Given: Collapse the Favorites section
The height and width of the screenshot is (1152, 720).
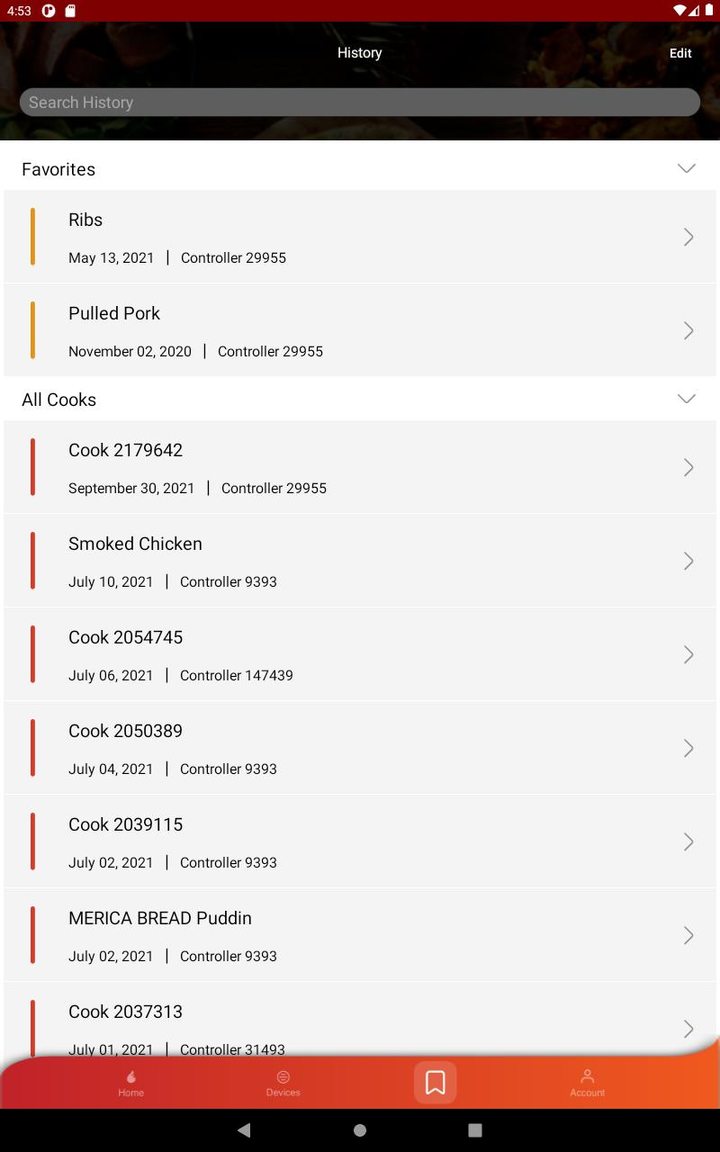Looking at the screenshot, I should (686, 169).
